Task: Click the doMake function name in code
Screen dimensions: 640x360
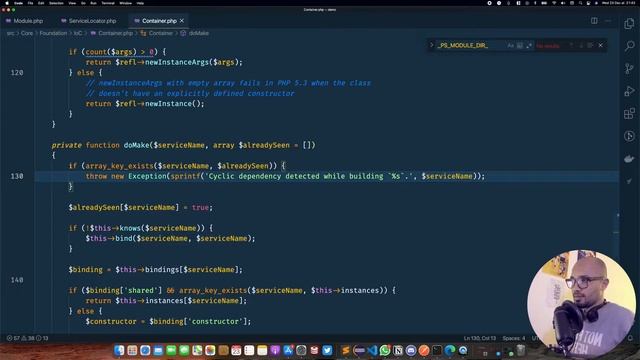Action: point(136,145)
